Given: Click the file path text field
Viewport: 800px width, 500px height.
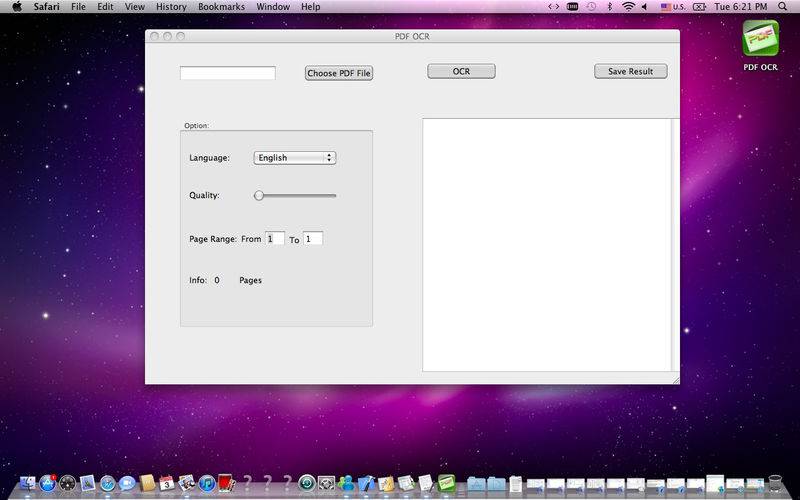Looking at the screenshot, I should [x=227, y=73].
